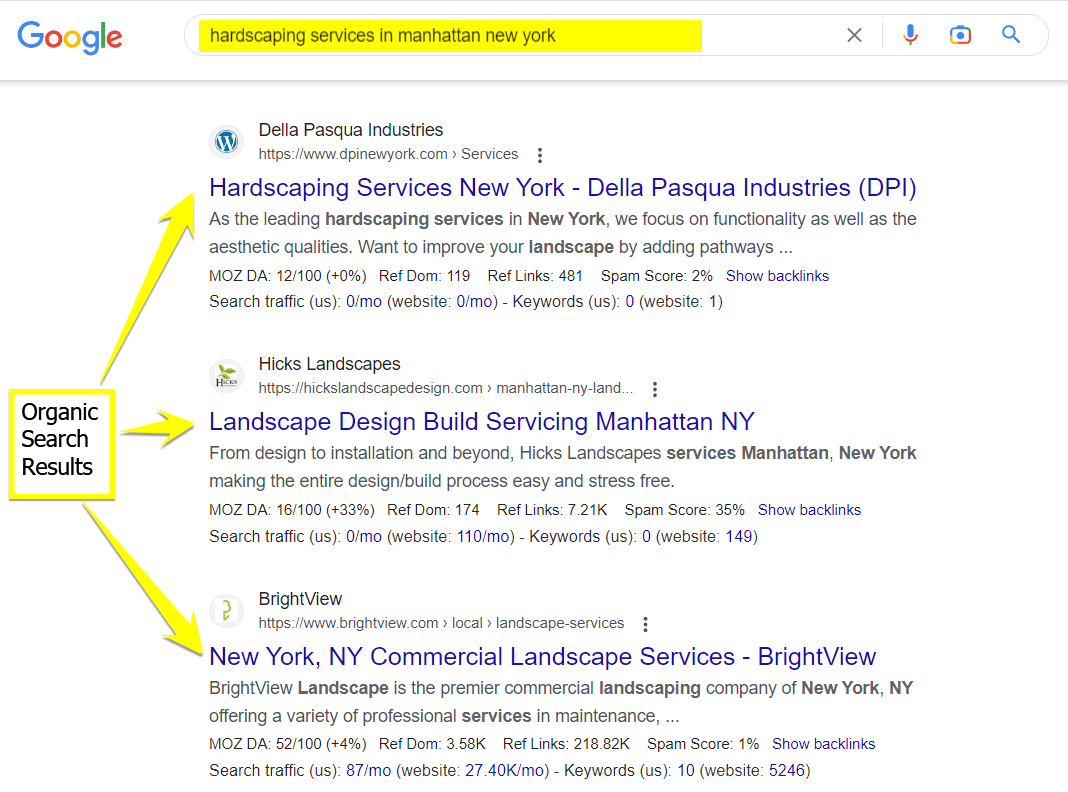The height and width of the screenshot is (792, 1068).
Task: Click MOZ DA: 52/100 (+4%) text
Action: 287,744
